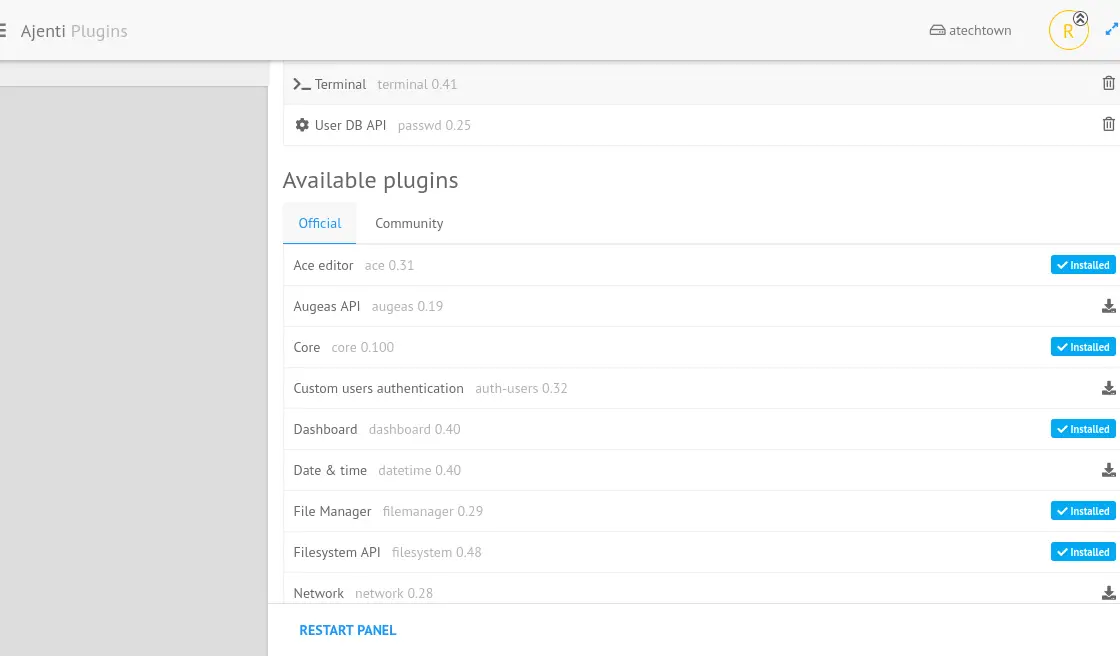
Task: Click the 'filemanager 0.29' version text
Action: pos(433,512)
